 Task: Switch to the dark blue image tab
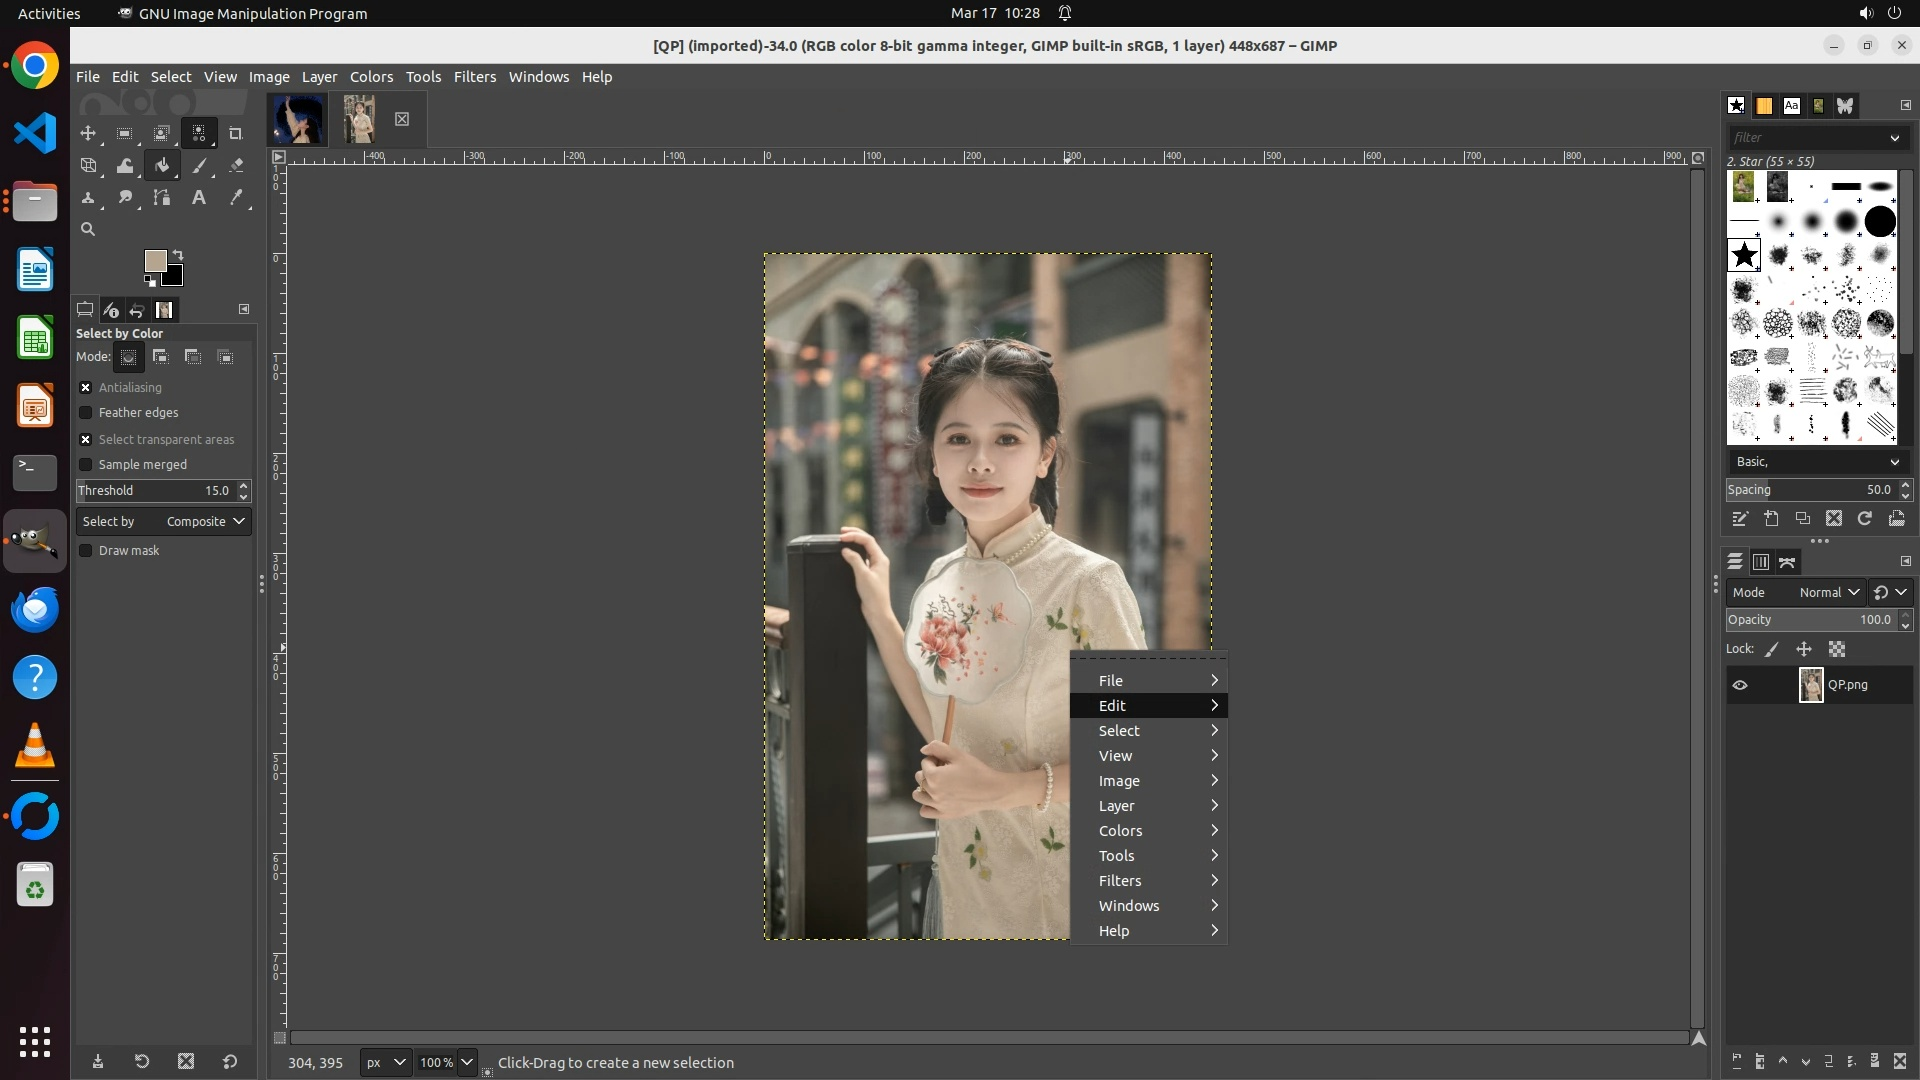point(298,120)
